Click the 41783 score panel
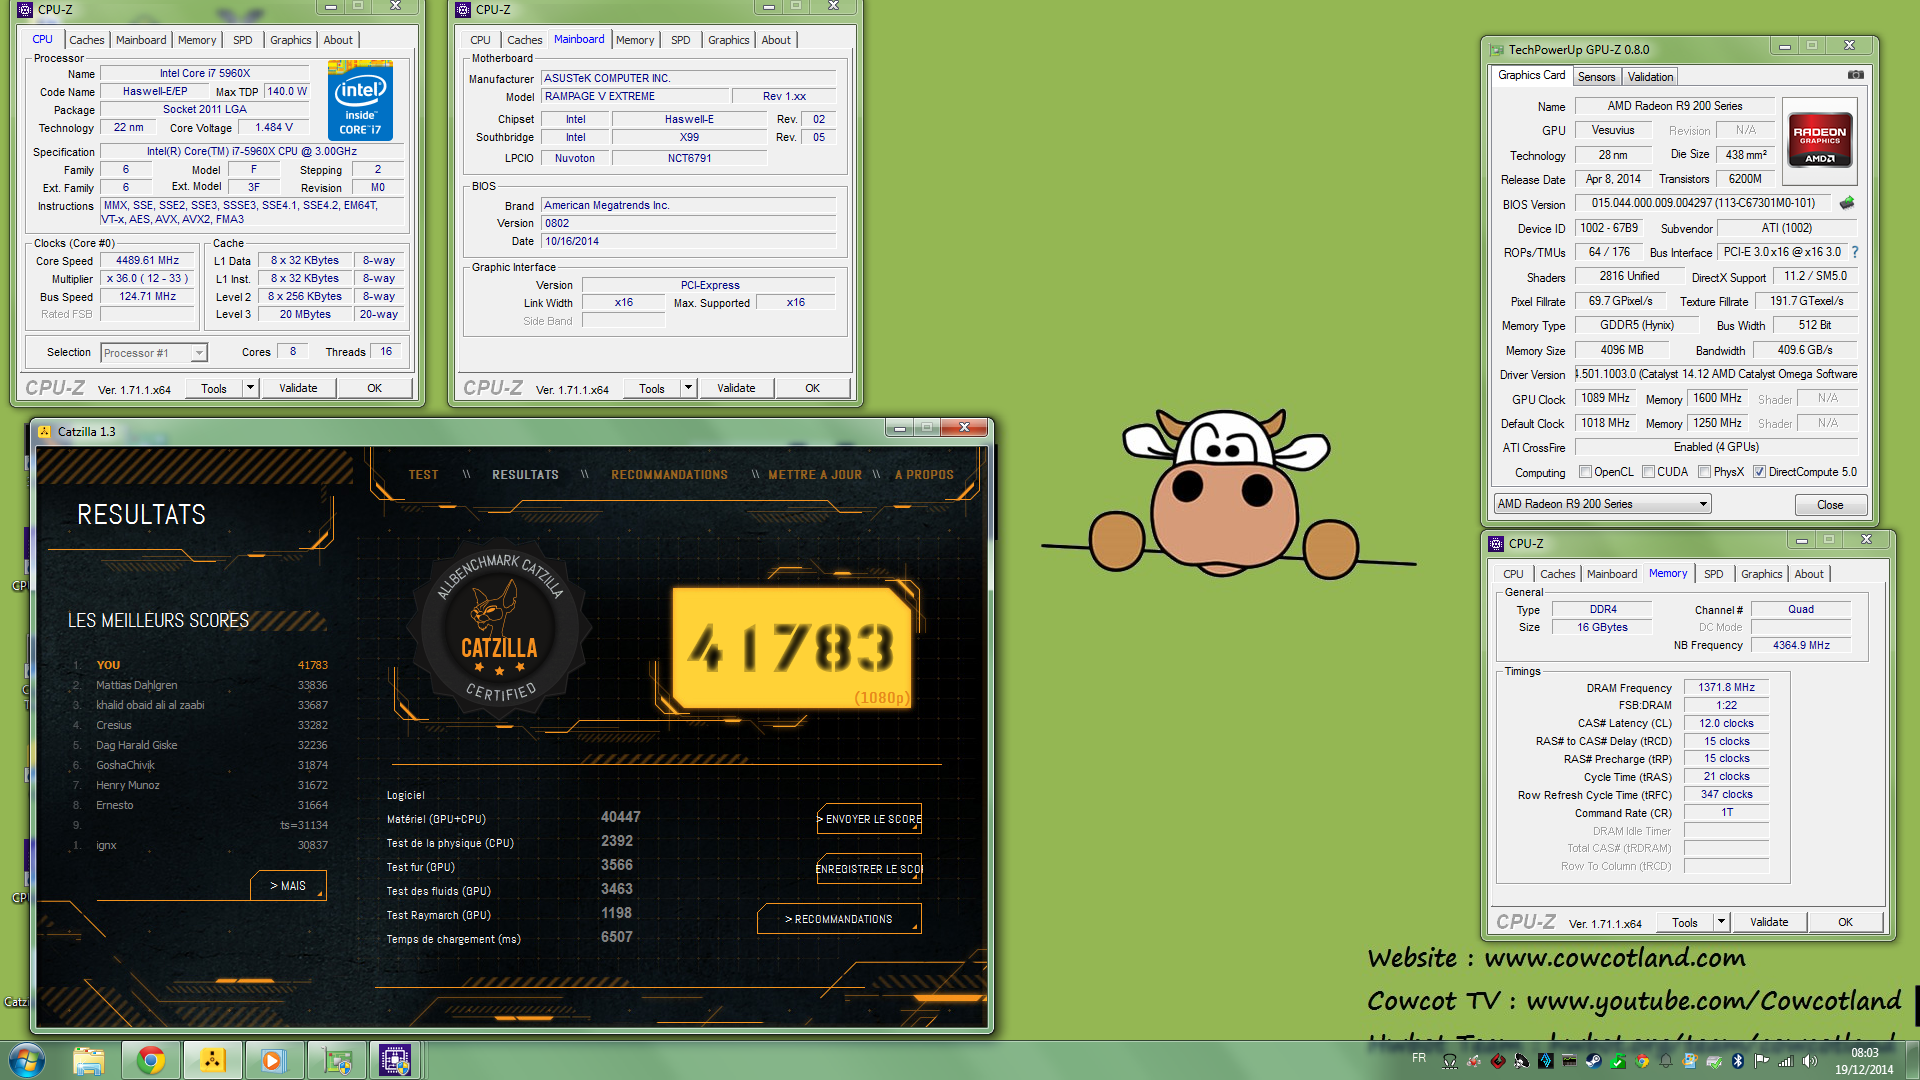Image resolution: width=1920 pixels, height=1080 pixels. coord(793,648)
